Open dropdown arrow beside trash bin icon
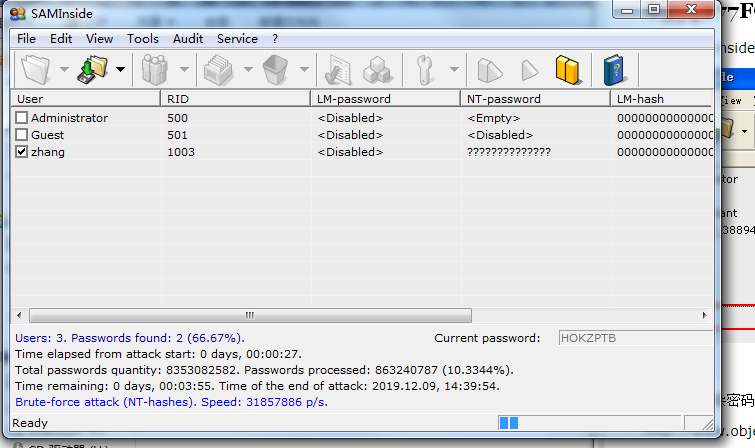This screenshot has height=448, width=755. [304, 69]
